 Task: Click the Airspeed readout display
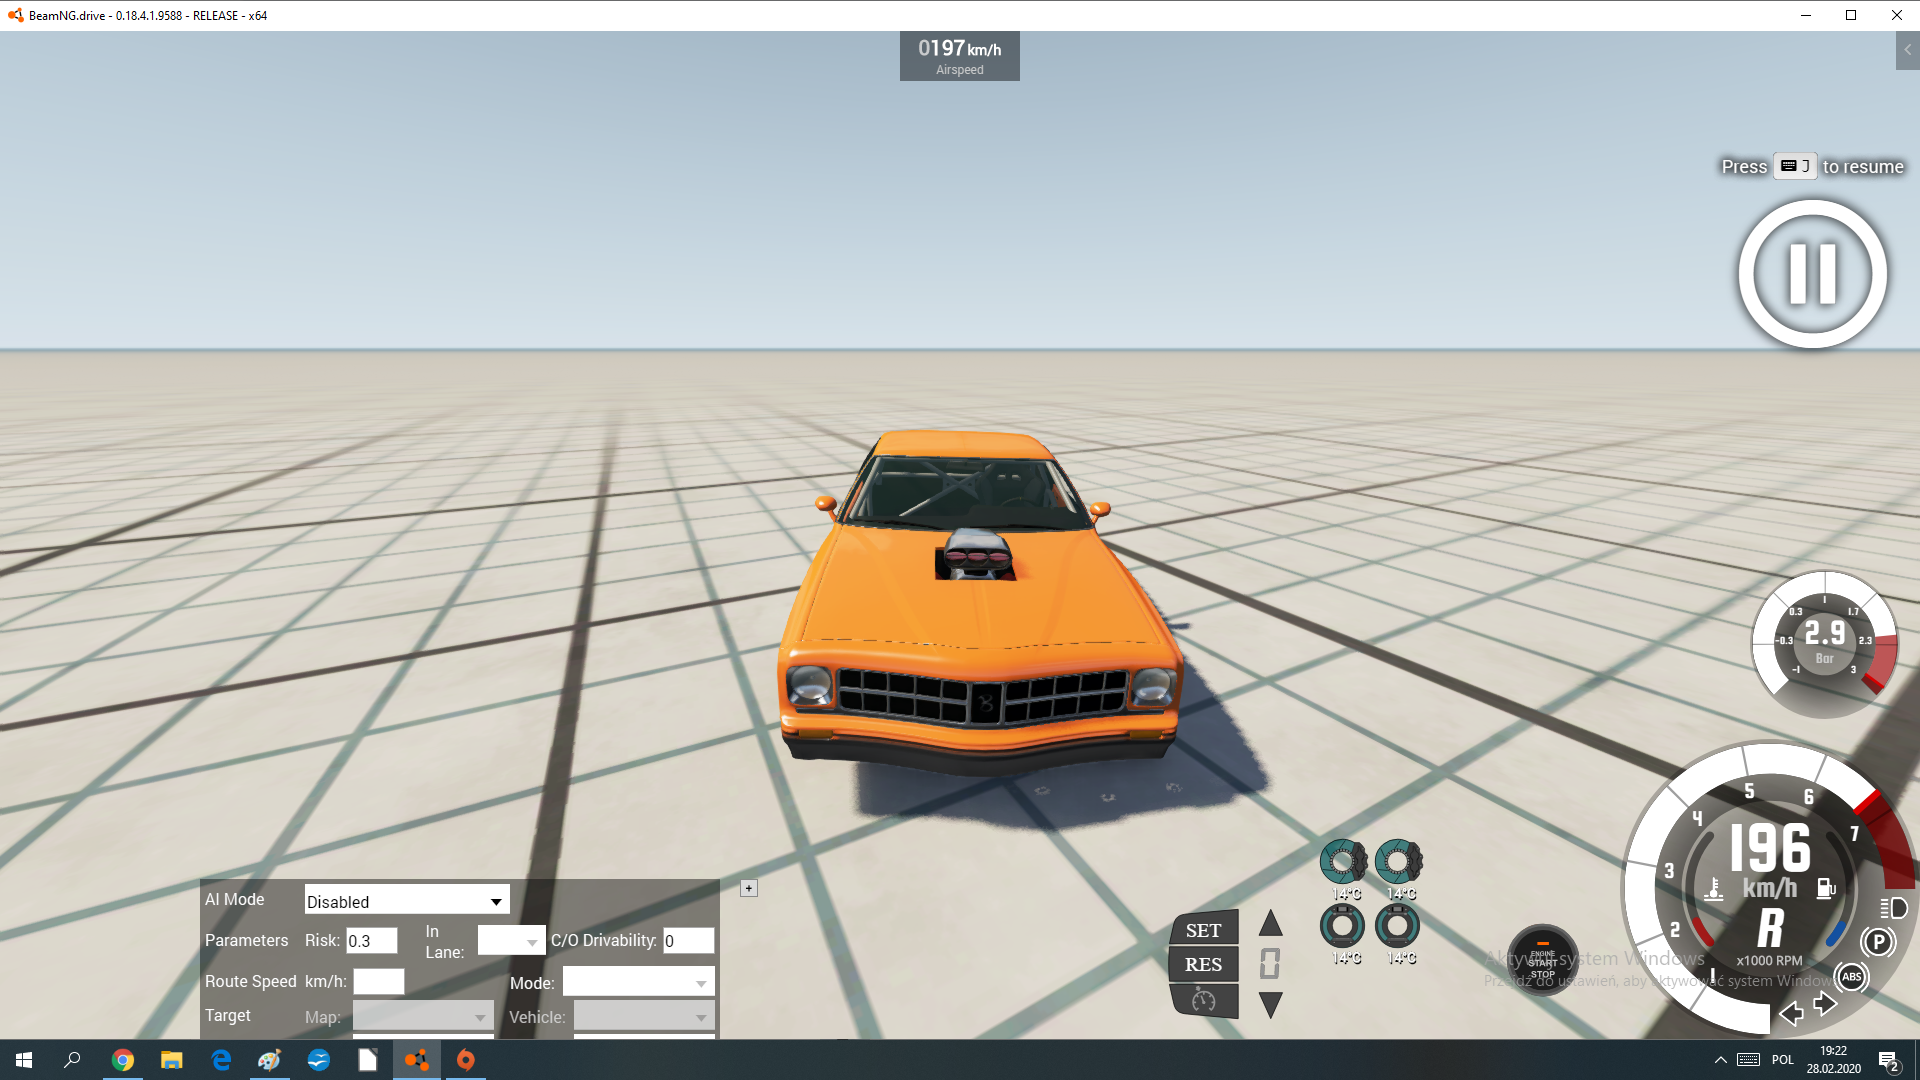pos(959,56)
